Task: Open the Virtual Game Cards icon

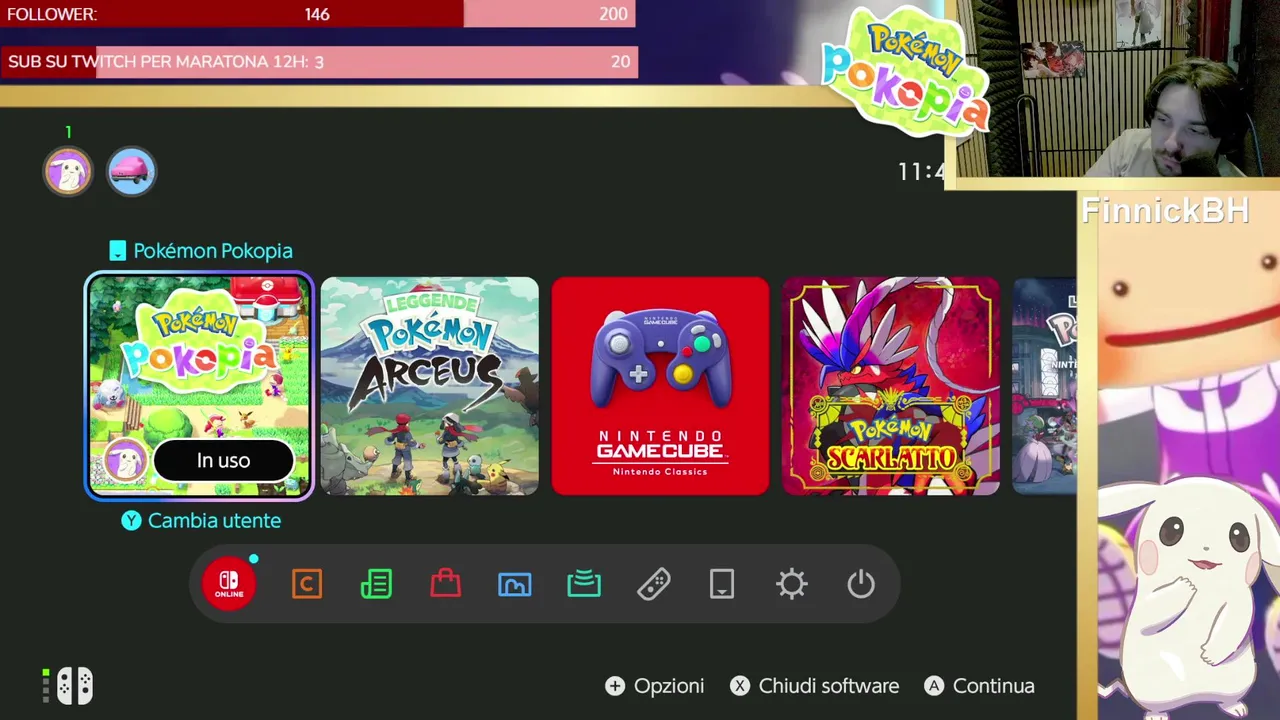Action: tap(722, 584)
